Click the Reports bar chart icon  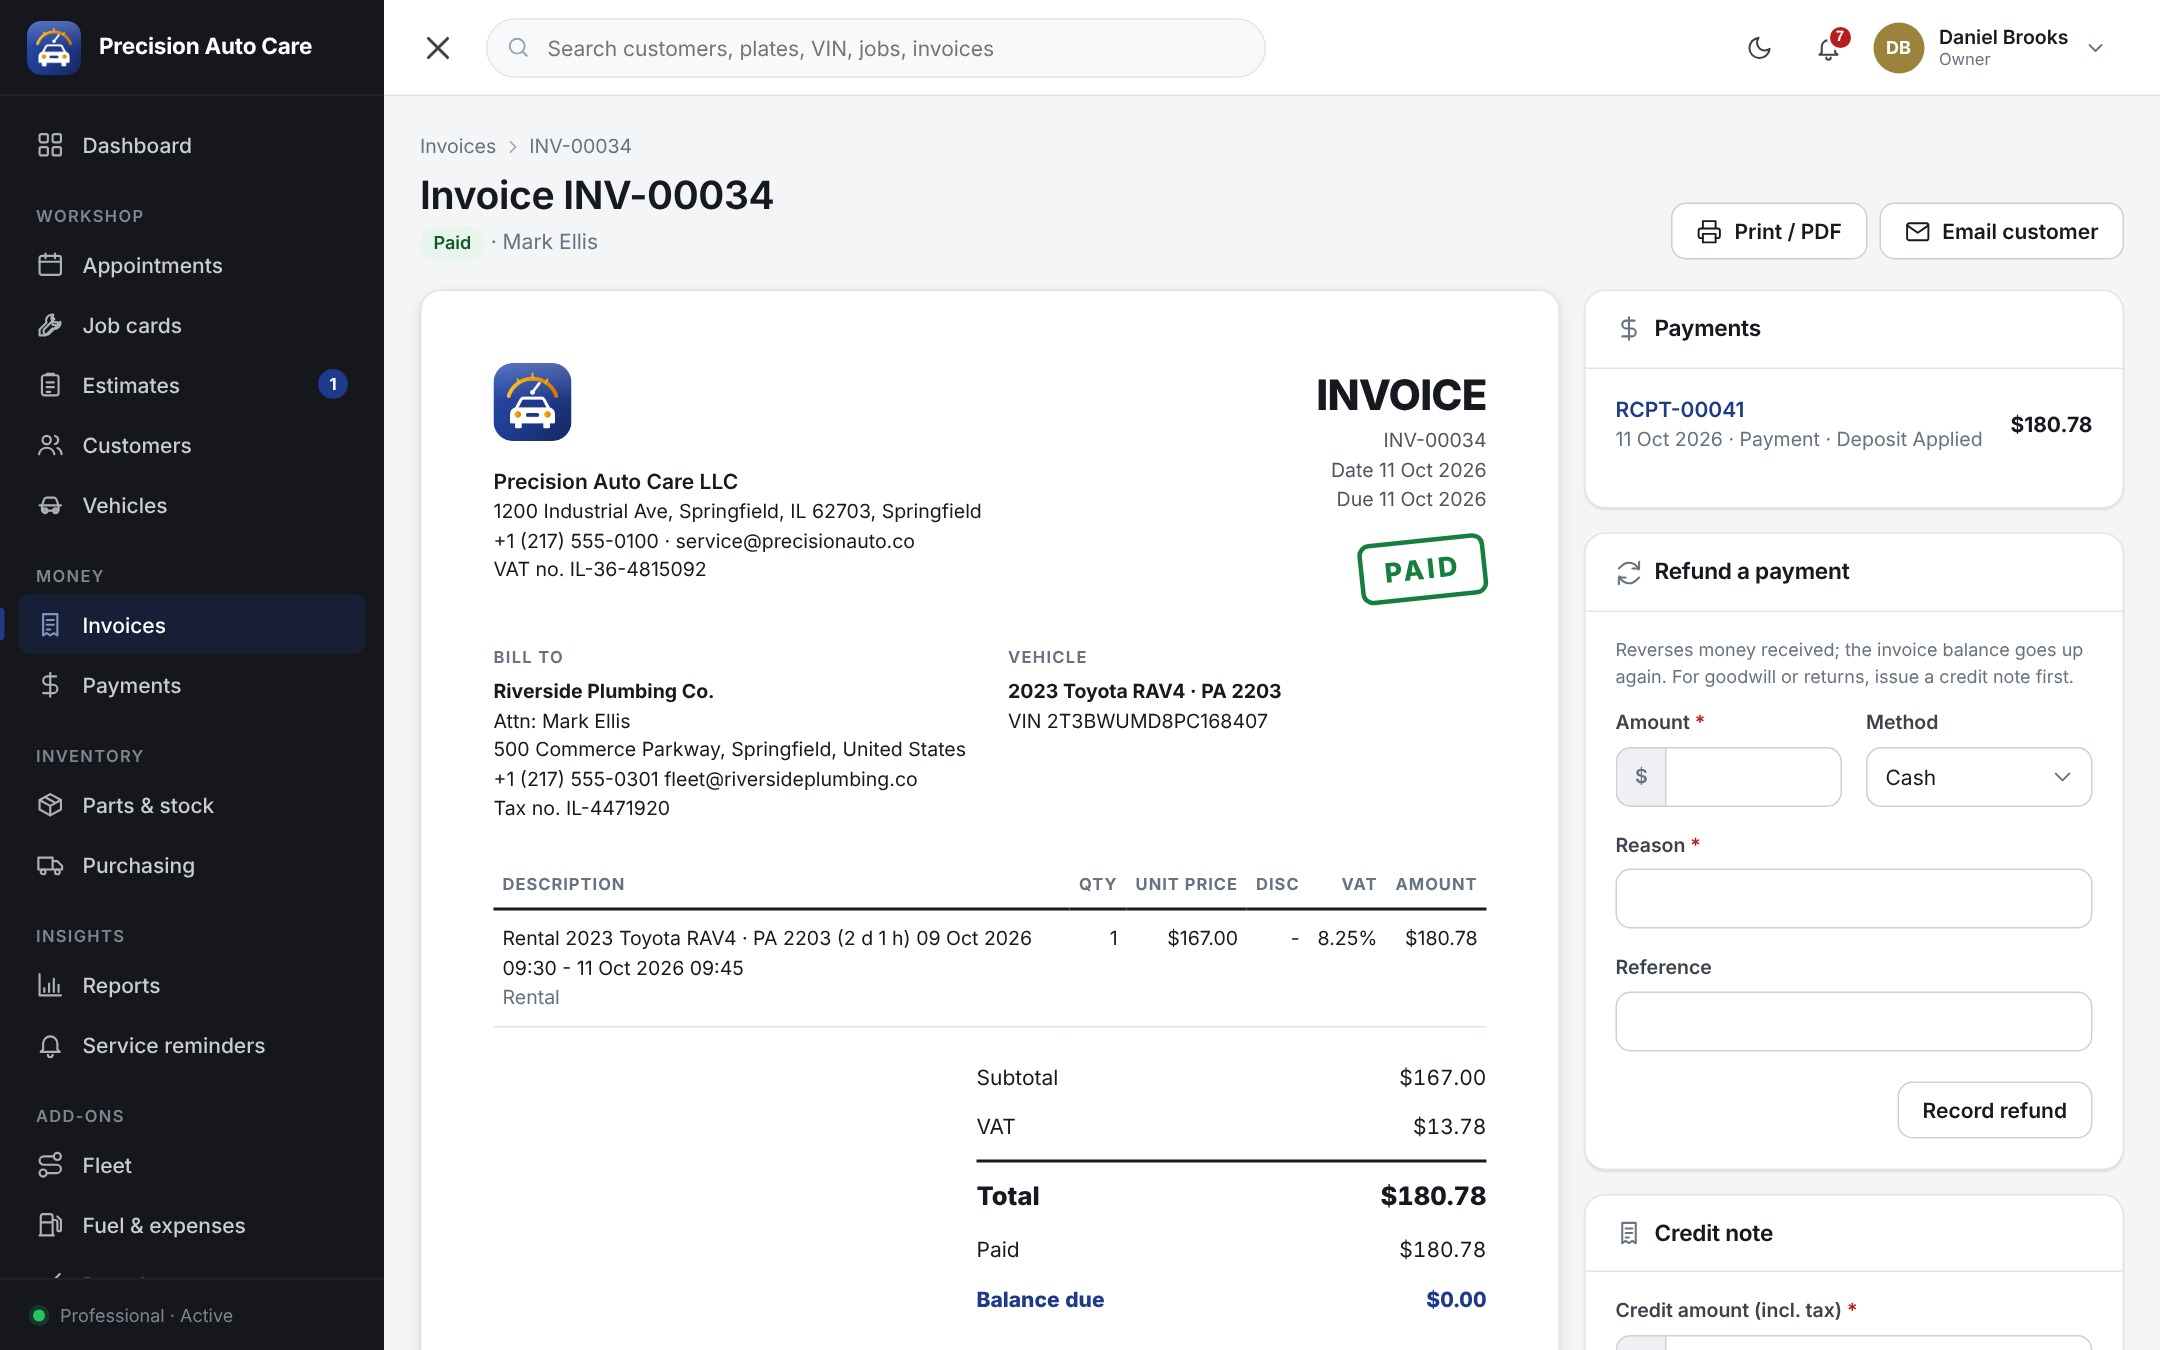(50, 985)
